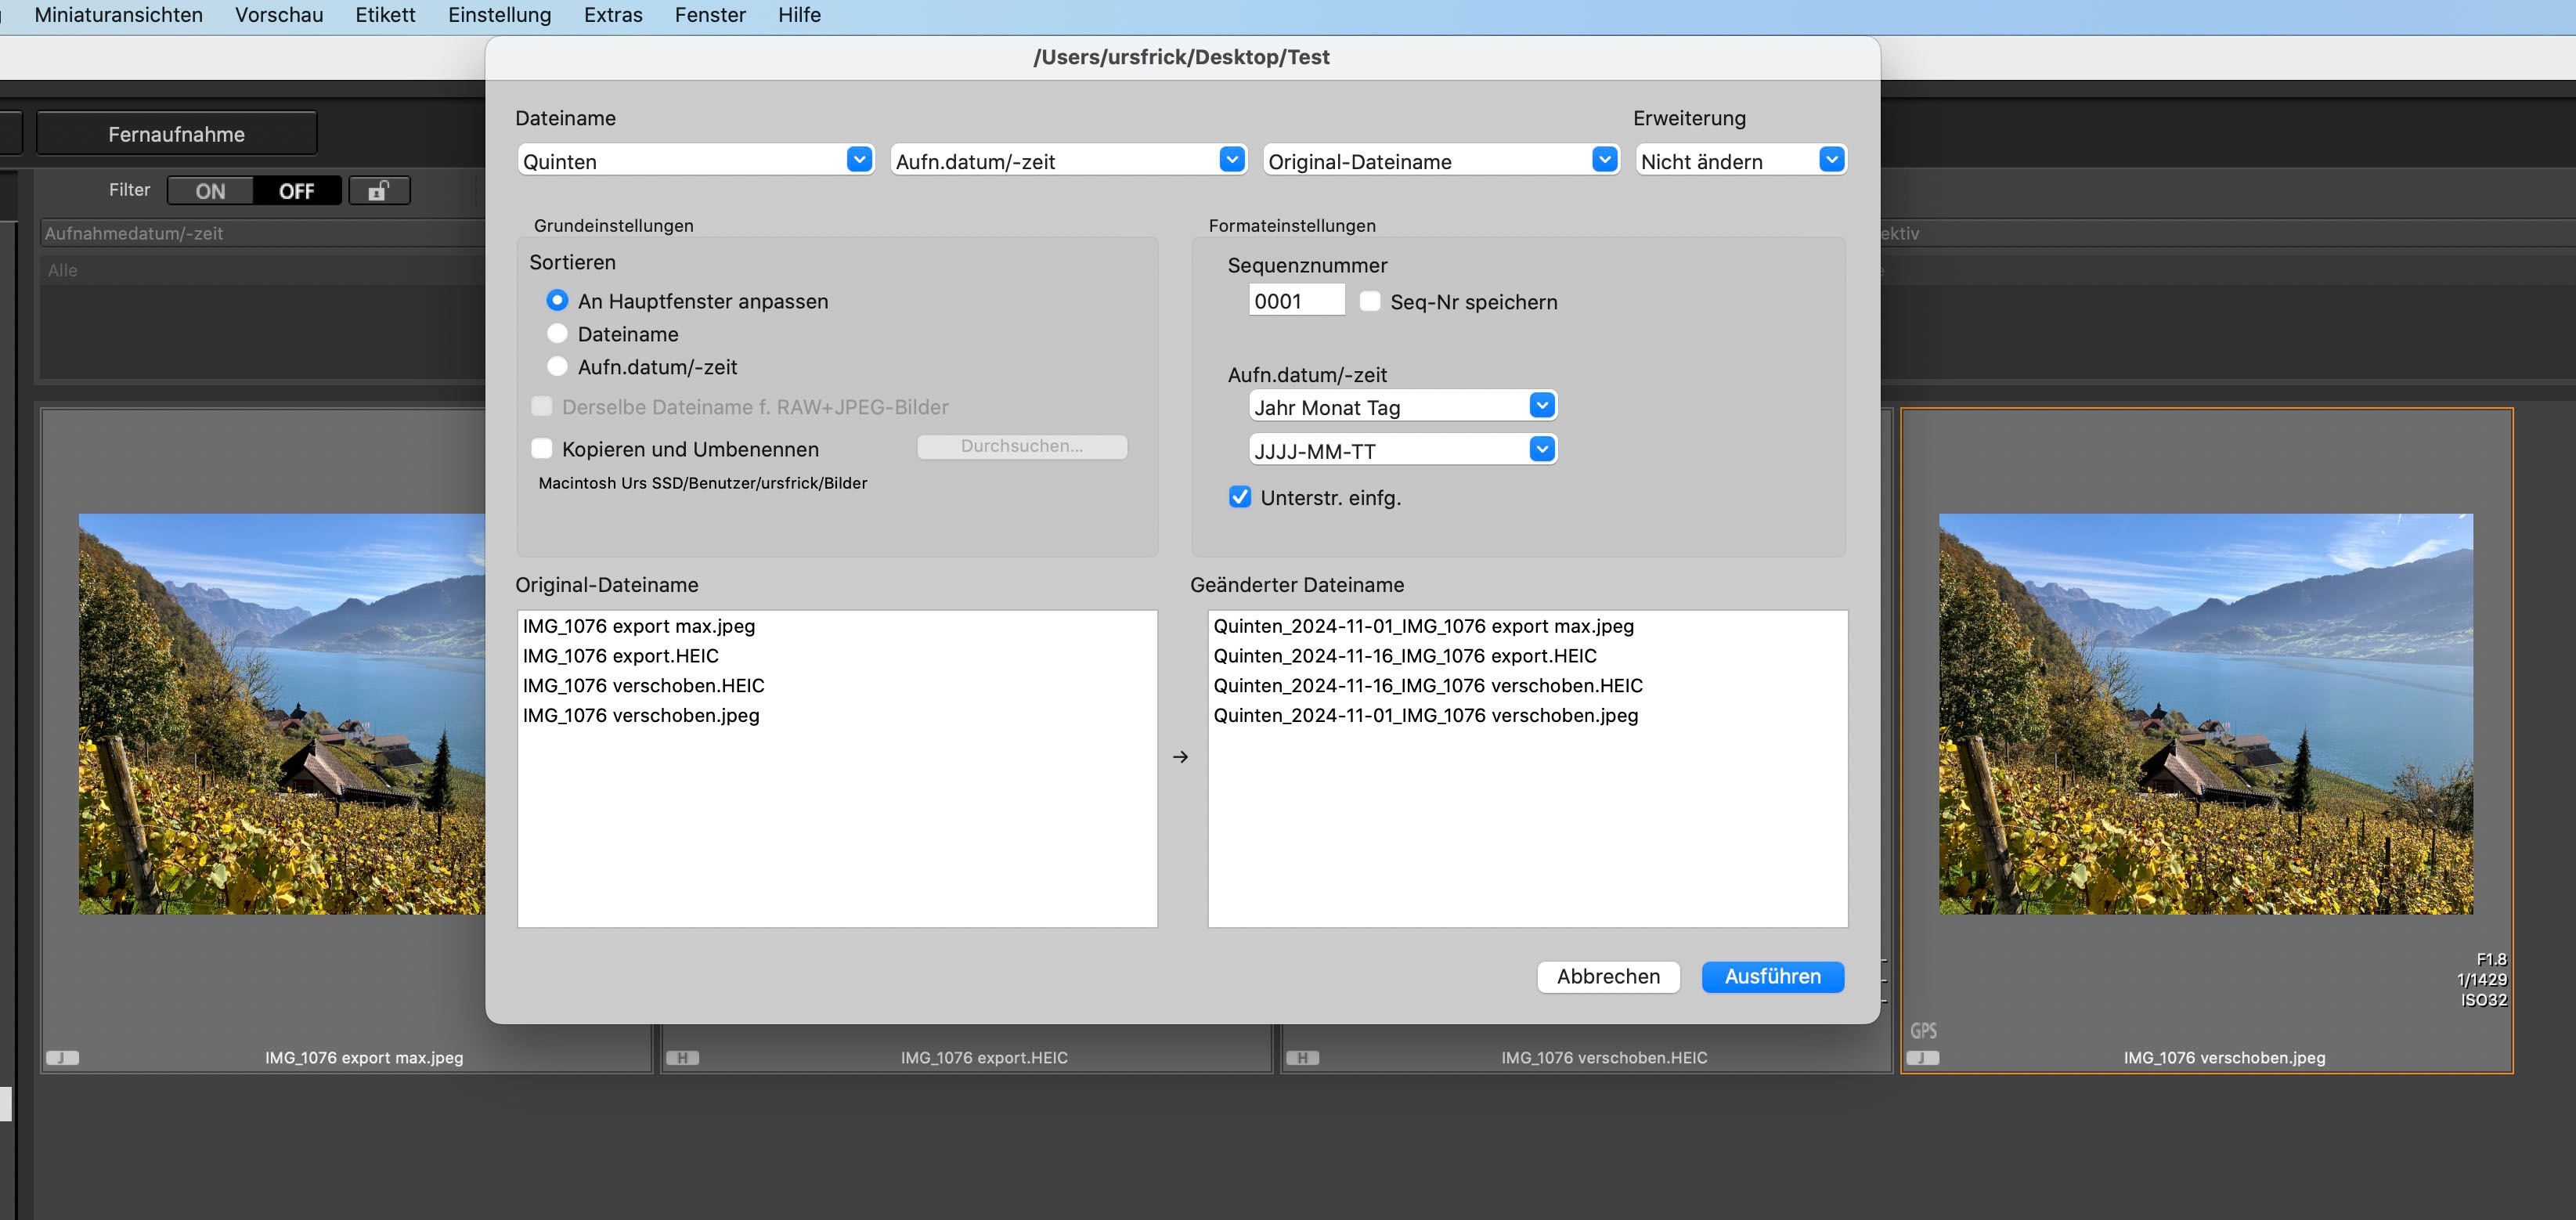Enable Seq-Nr speichern checkbox
This screenshot has height=1220, width=2576.
(1370, 302)
